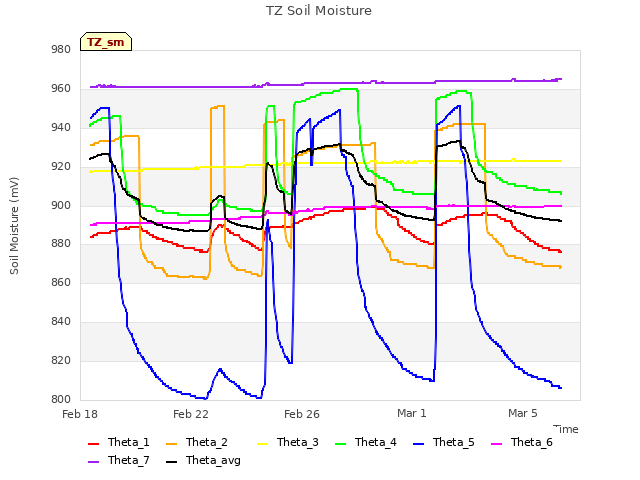Click the Mar 1 x-axis tick label
This screenshot has height=480, width=640.
(412, 413)
